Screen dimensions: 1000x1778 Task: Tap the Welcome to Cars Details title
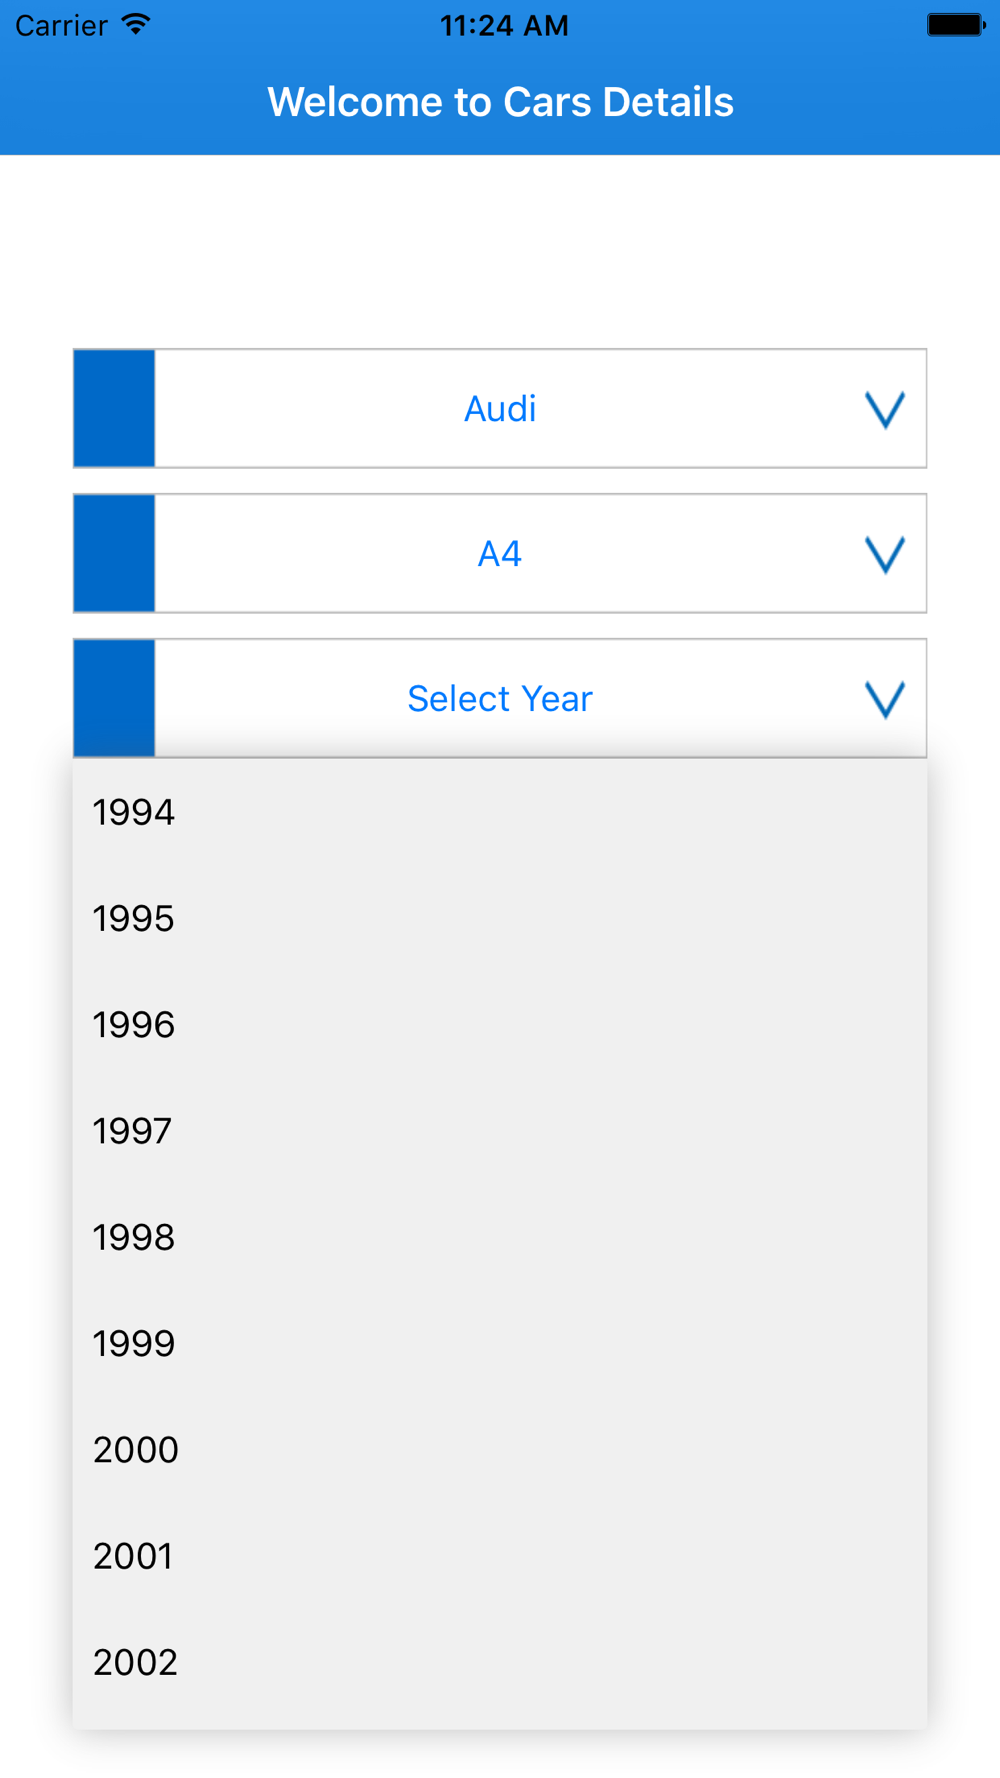pyautogui.click(x=500, y=102)
